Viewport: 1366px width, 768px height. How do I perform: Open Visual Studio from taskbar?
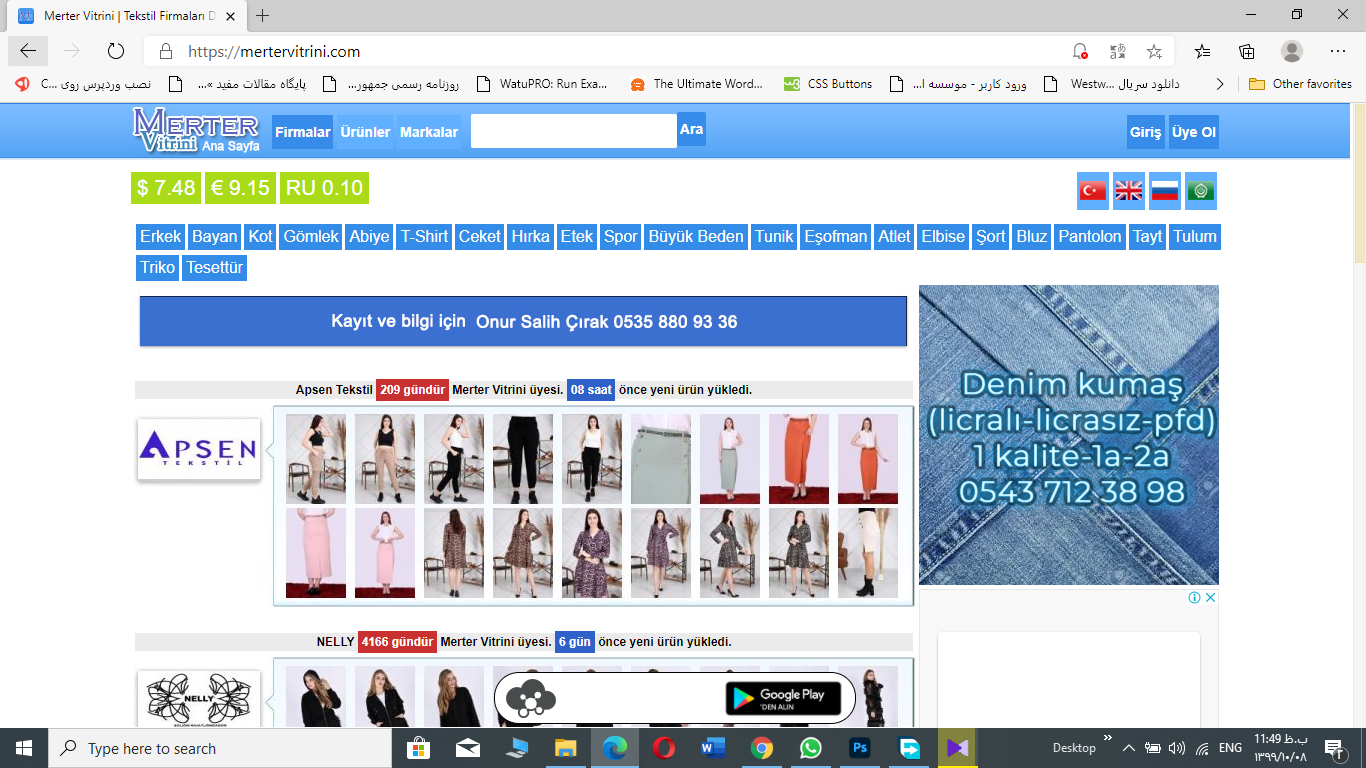[x=958, y=748]
